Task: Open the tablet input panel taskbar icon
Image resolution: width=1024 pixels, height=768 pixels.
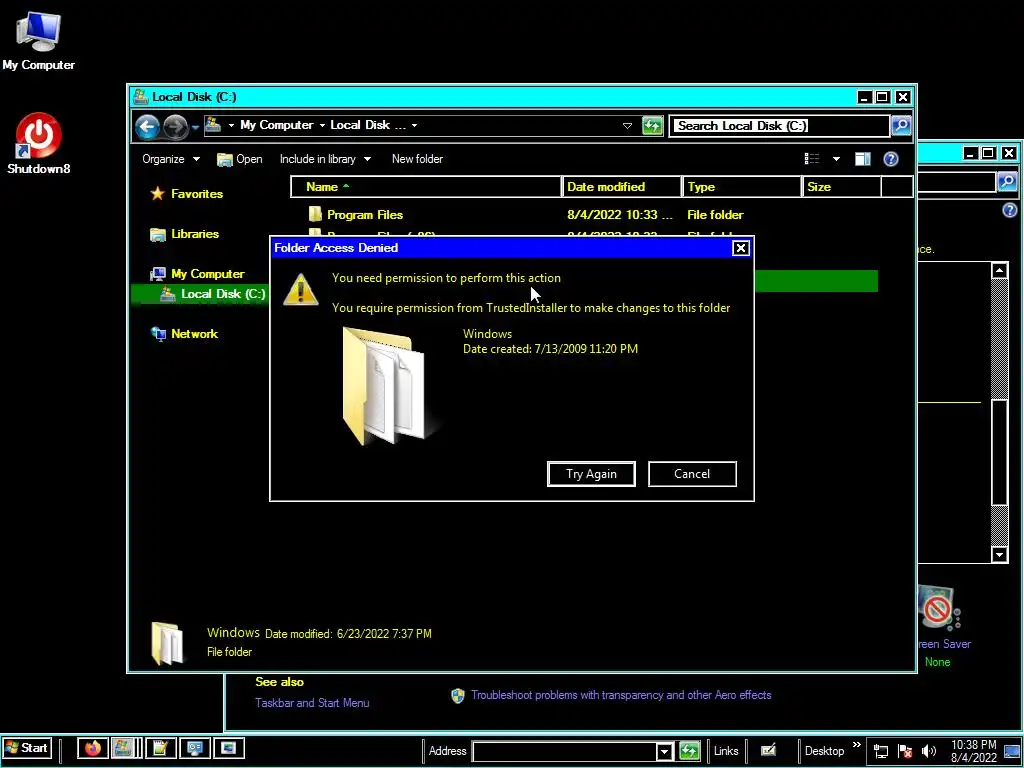Action: (769, 750)
